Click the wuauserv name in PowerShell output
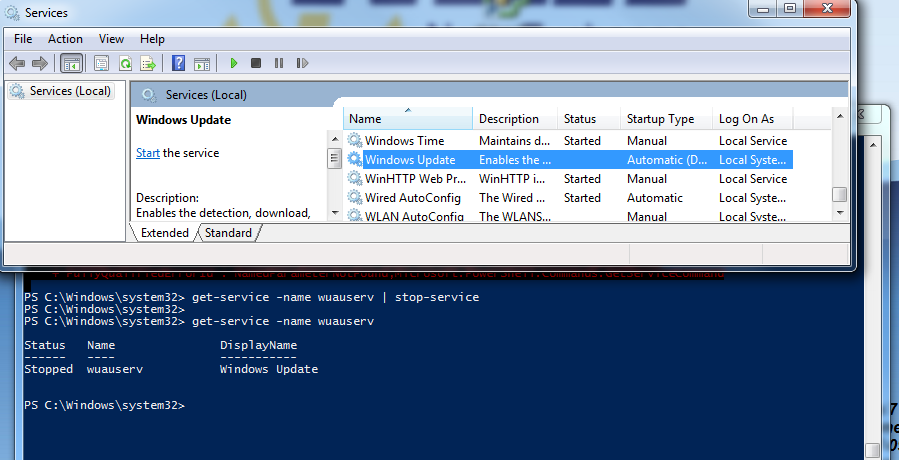The image size is (899, 460). point(115,369)
